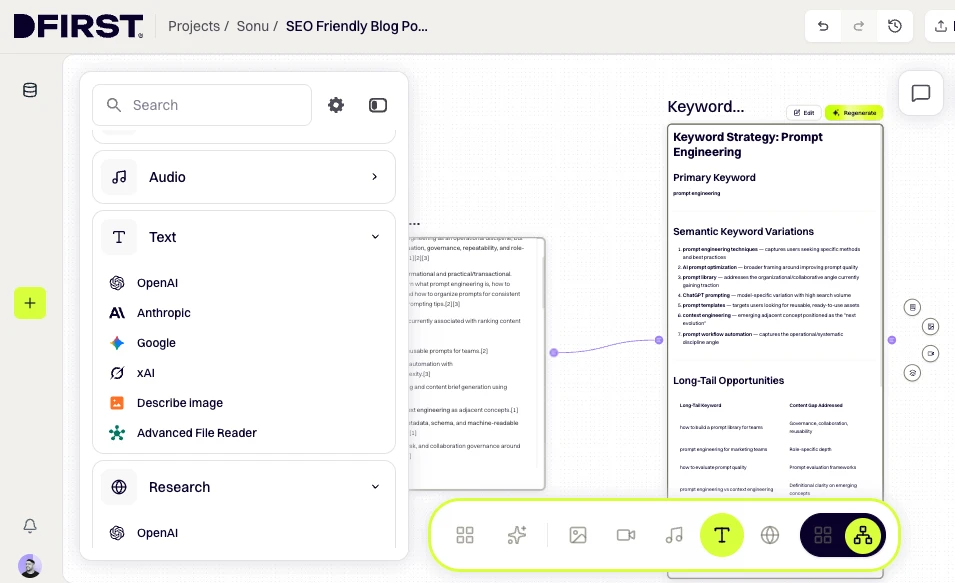Click Semantic Keyword Variations heading
The height and width of the screenshot is (583, 955).
[743, 231]
